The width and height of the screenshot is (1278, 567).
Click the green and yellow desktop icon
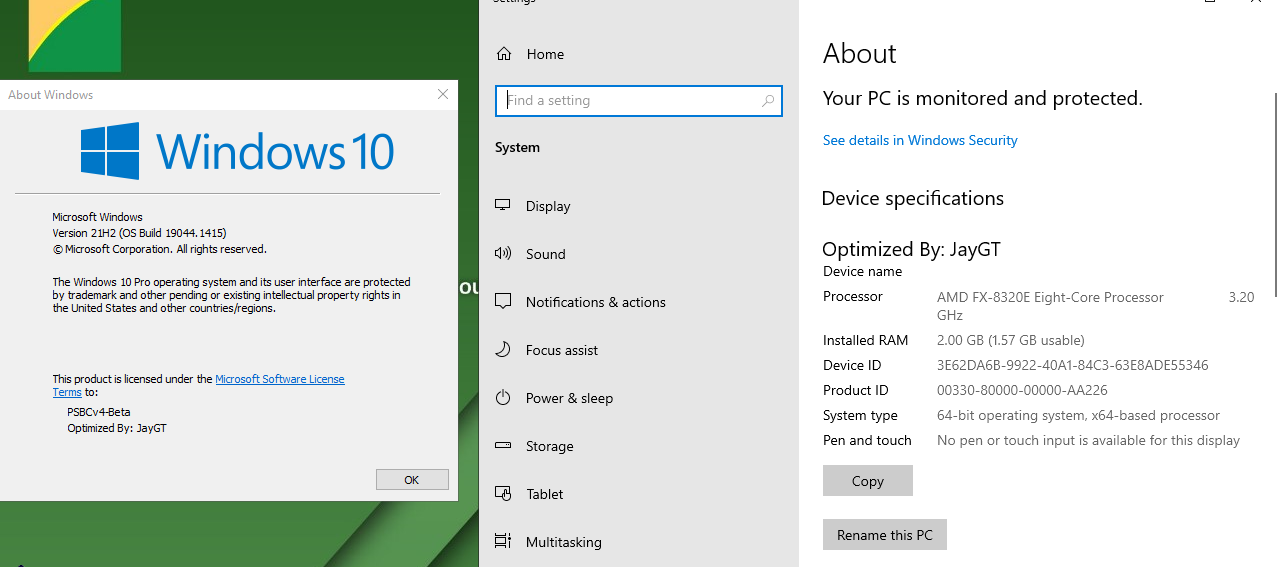click(75, 36)
